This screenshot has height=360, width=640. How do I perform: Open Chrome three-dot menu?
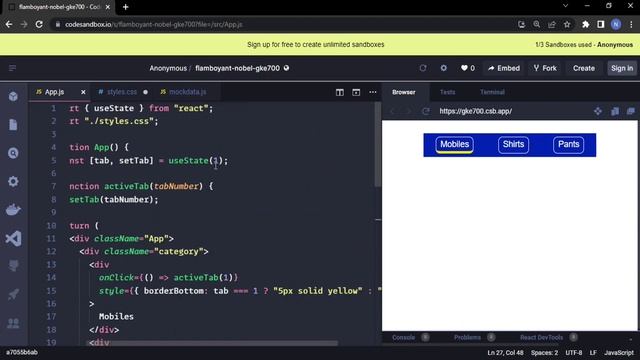[631, 24]
